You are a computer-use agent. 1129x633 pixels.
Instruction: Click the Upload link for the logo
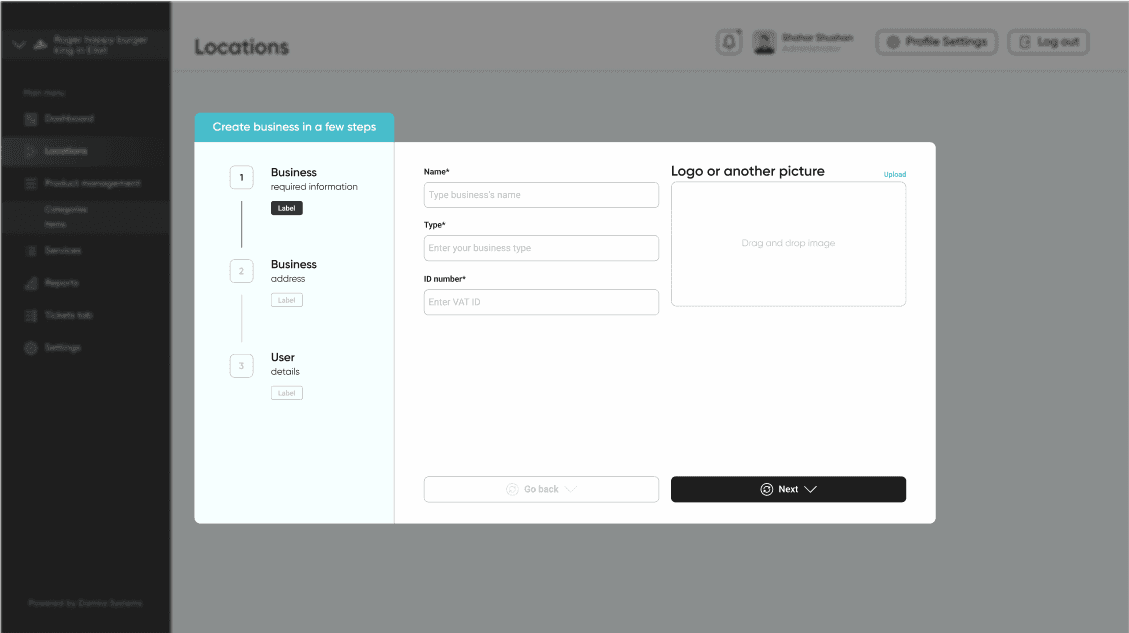pyautogui.click(x=894, y=174)
